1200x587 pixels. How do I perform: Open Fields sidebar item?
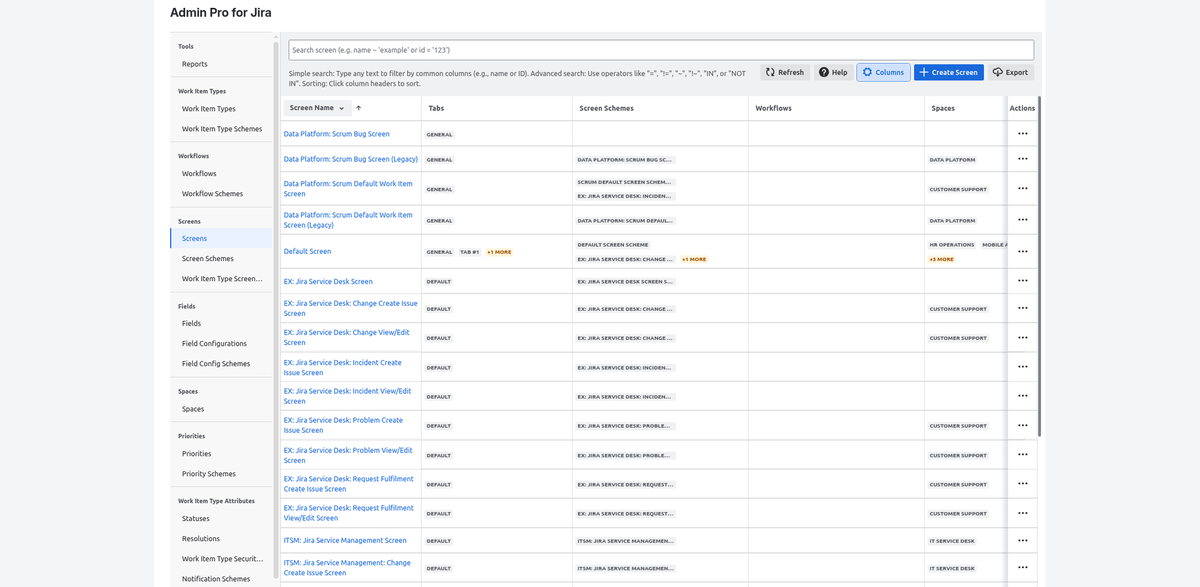[191, 324]
